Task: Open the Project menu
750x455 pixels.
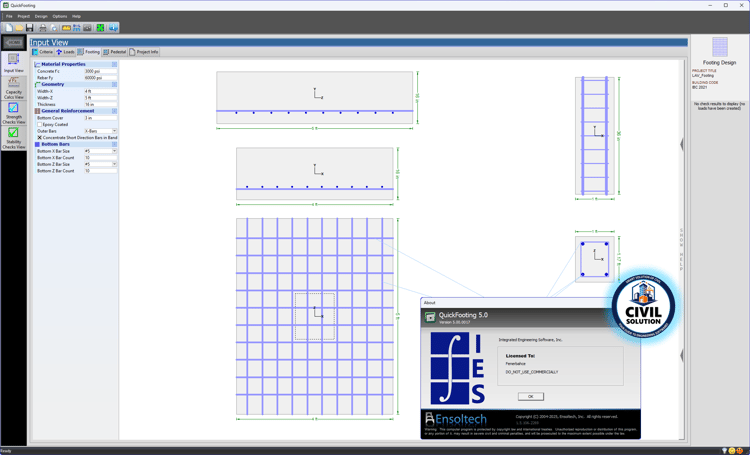Action: [x=23, y=16]
